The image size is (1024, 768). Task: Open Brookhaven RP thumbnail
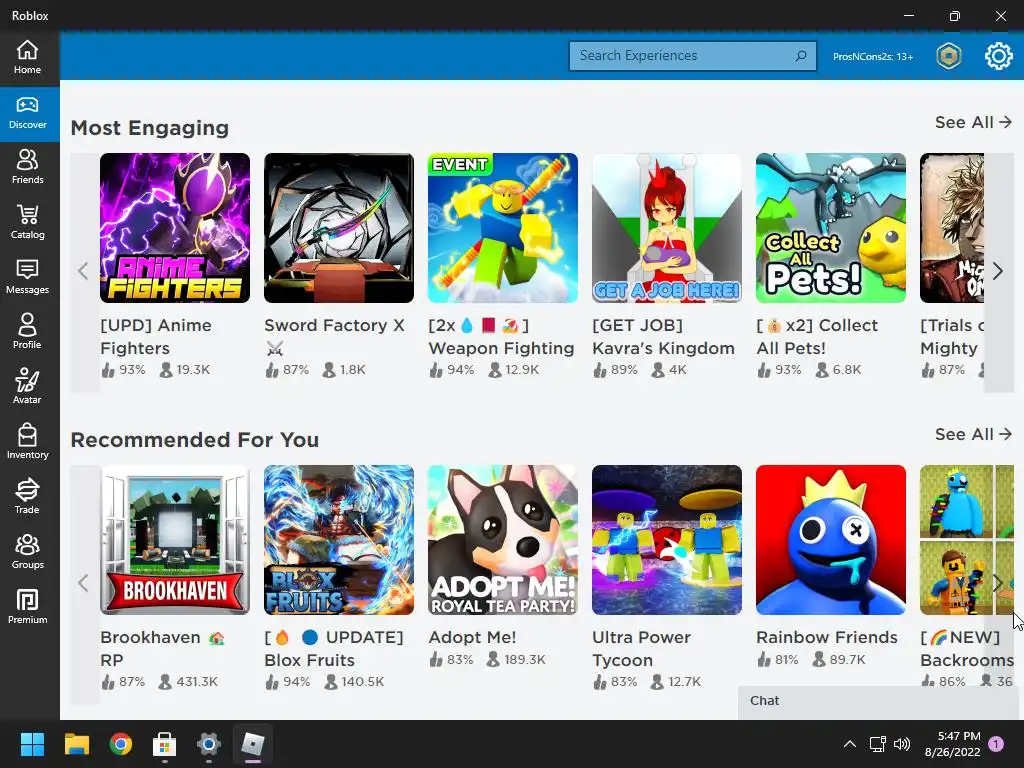tap(175, 540)
